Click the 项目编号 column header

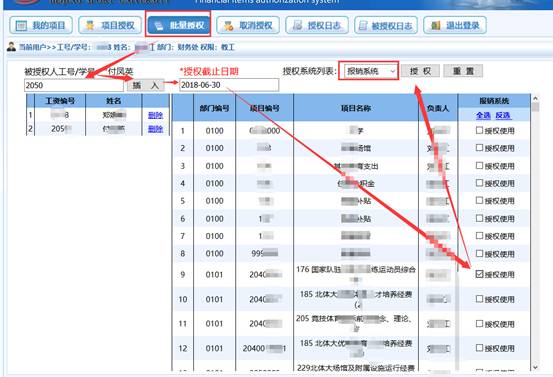pos(265,108)
